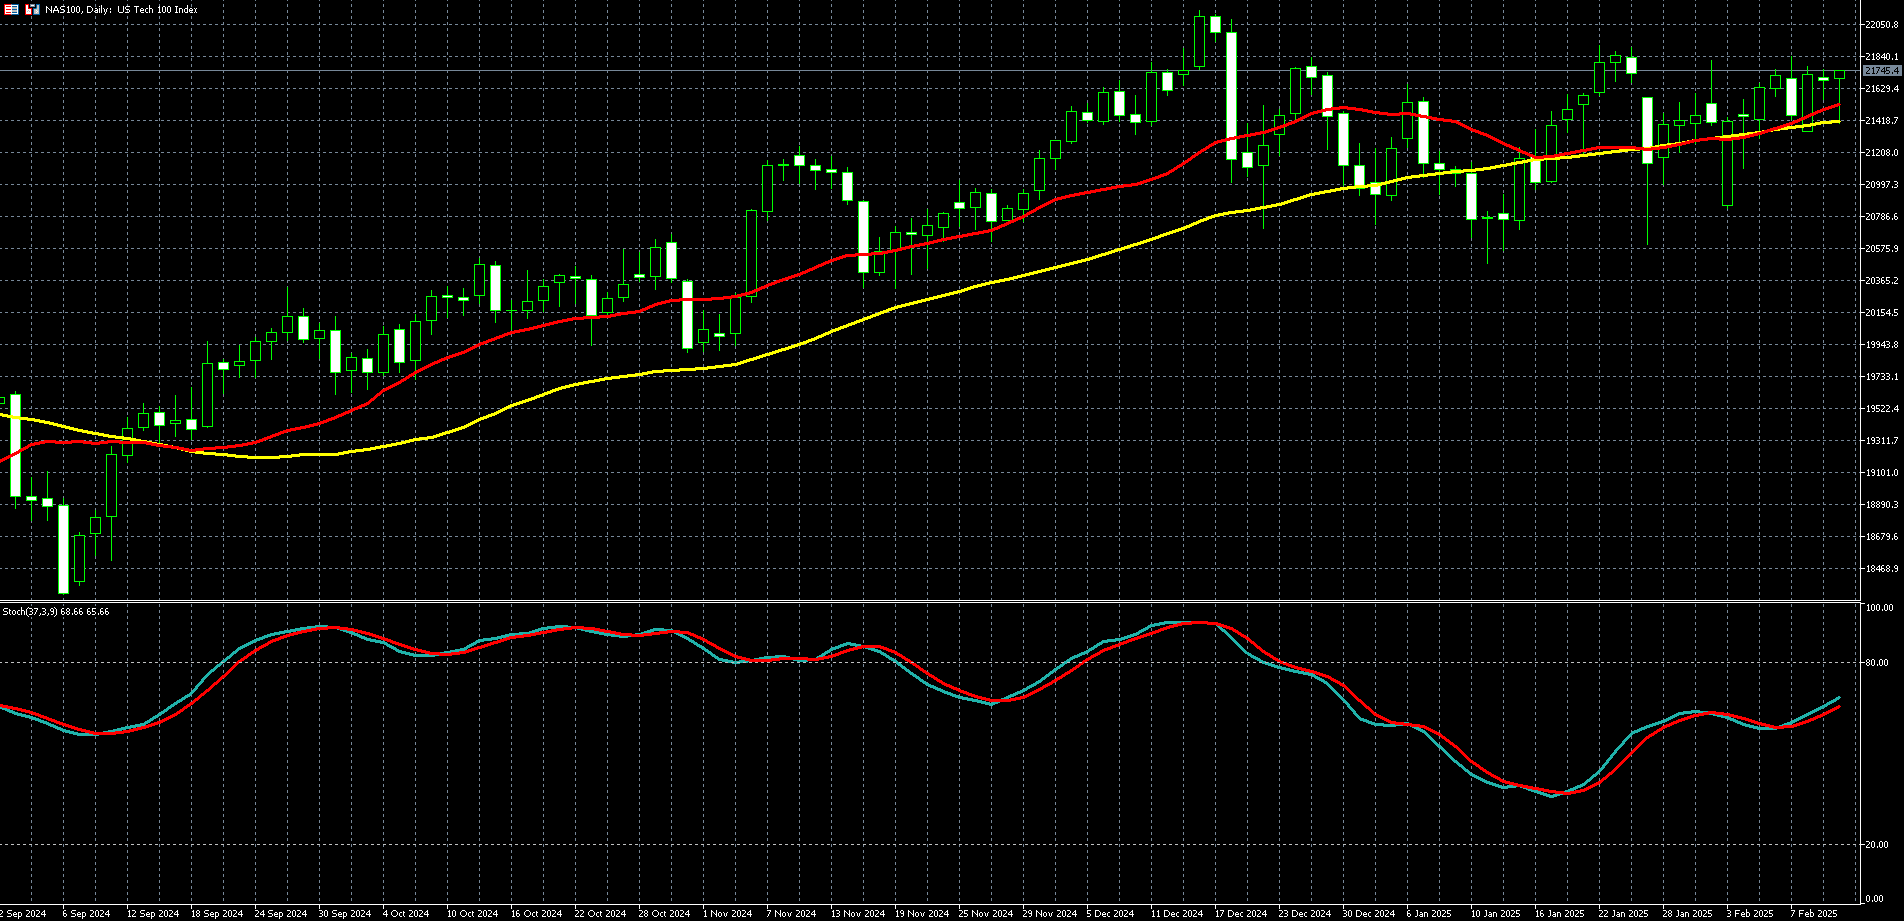The width and height of the screenshot is (1904, 921).
Task: Select the NAS100 Daily chart title text
Action: (121, 10)
